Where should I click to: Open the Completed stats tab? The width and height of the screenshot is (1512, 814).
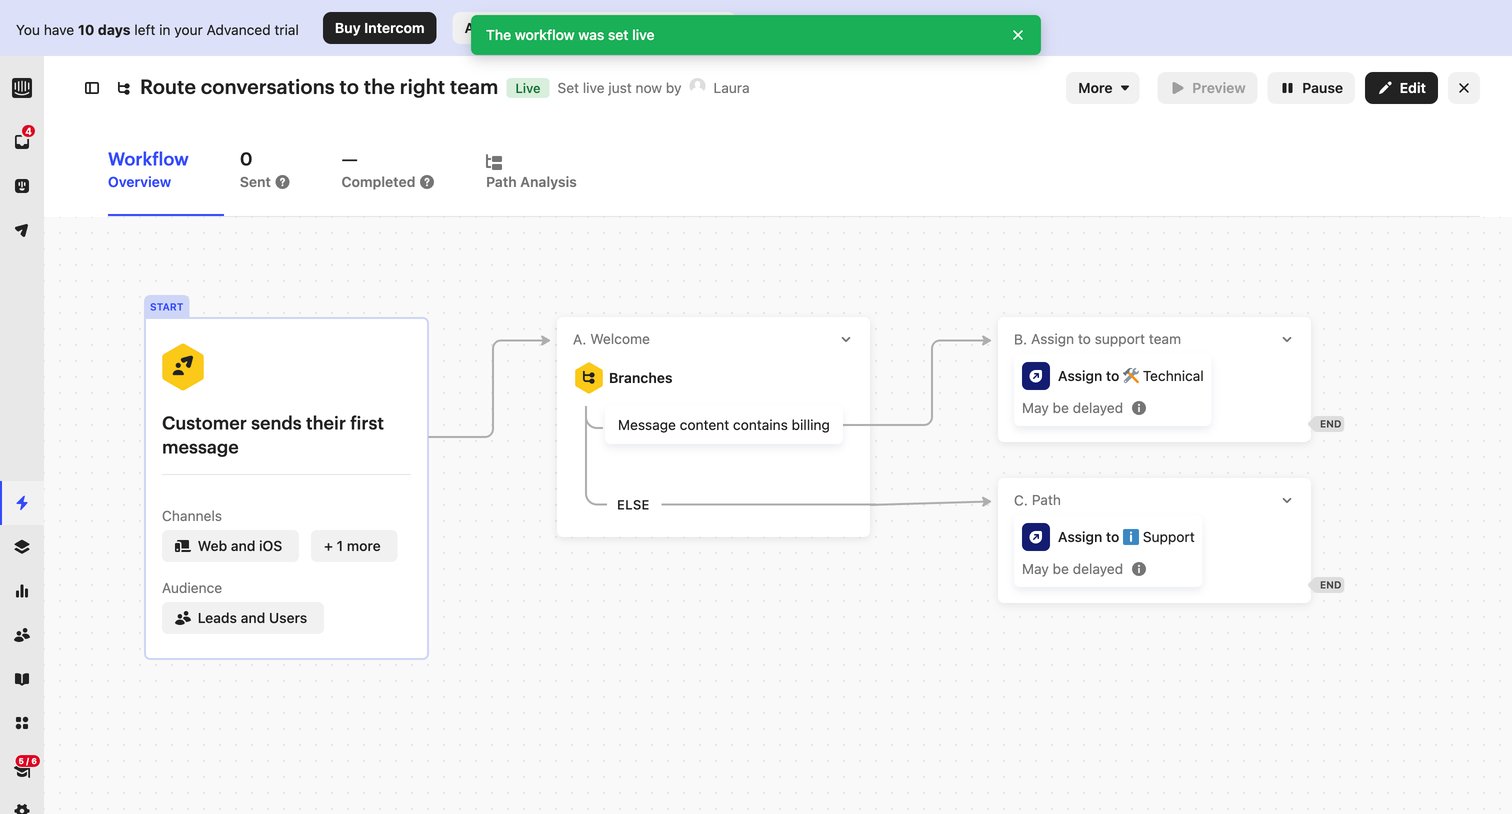(x=388, y=170)
